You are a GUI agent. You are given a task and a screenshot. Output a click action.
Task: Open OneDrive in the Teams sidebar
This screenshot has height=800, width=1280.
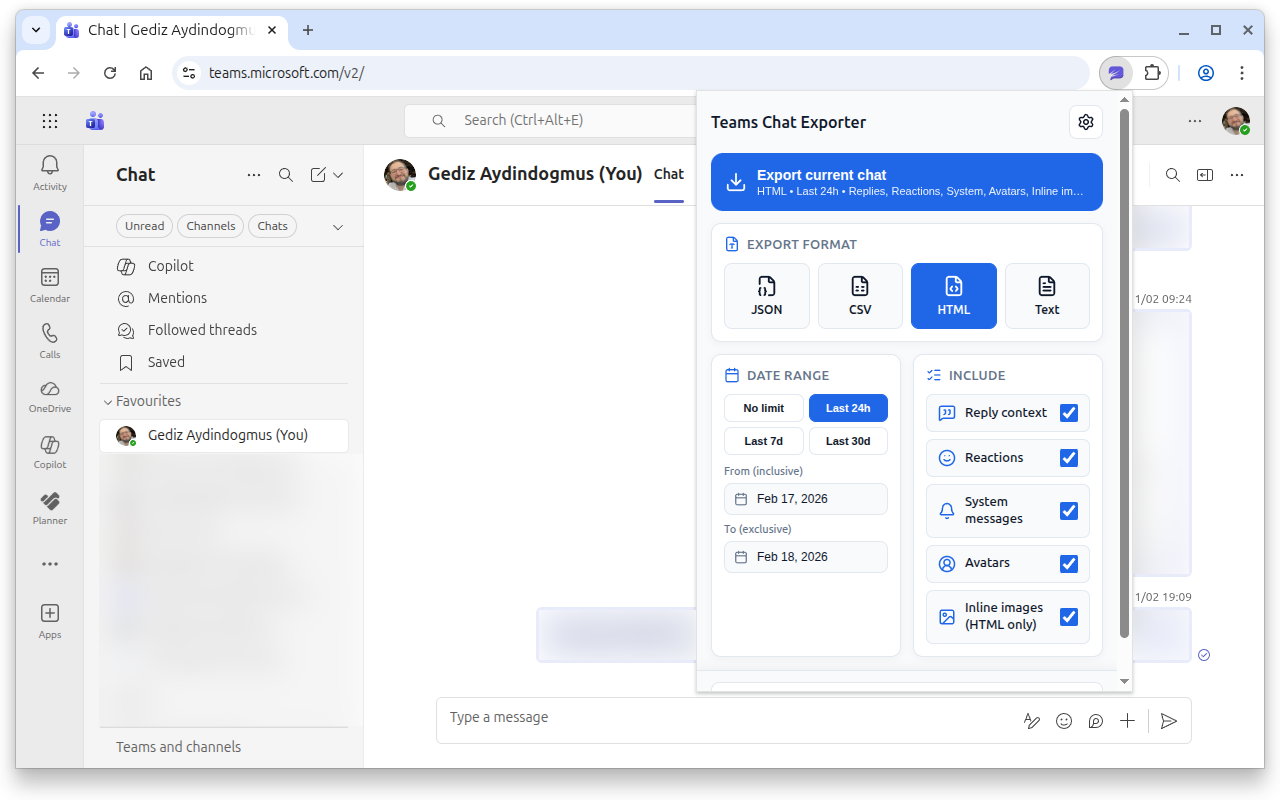50,396
